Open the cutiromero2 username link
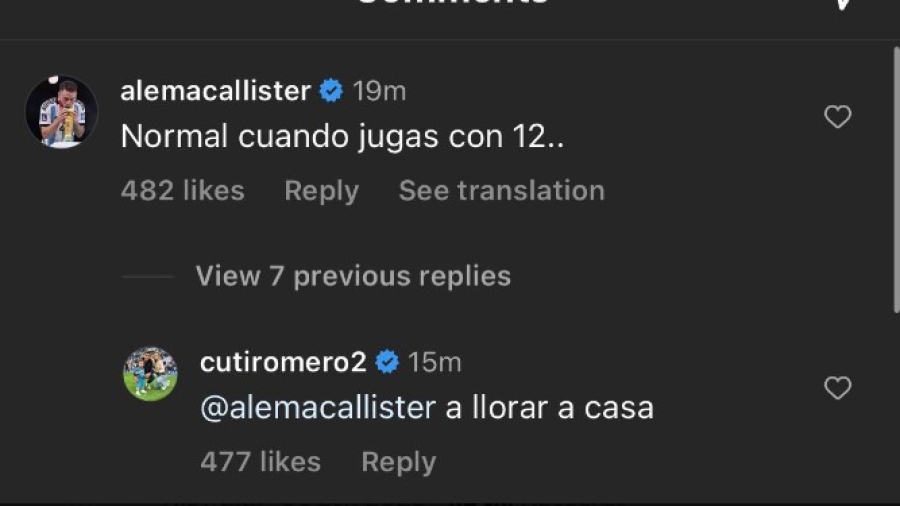 [x=283, y=362]
